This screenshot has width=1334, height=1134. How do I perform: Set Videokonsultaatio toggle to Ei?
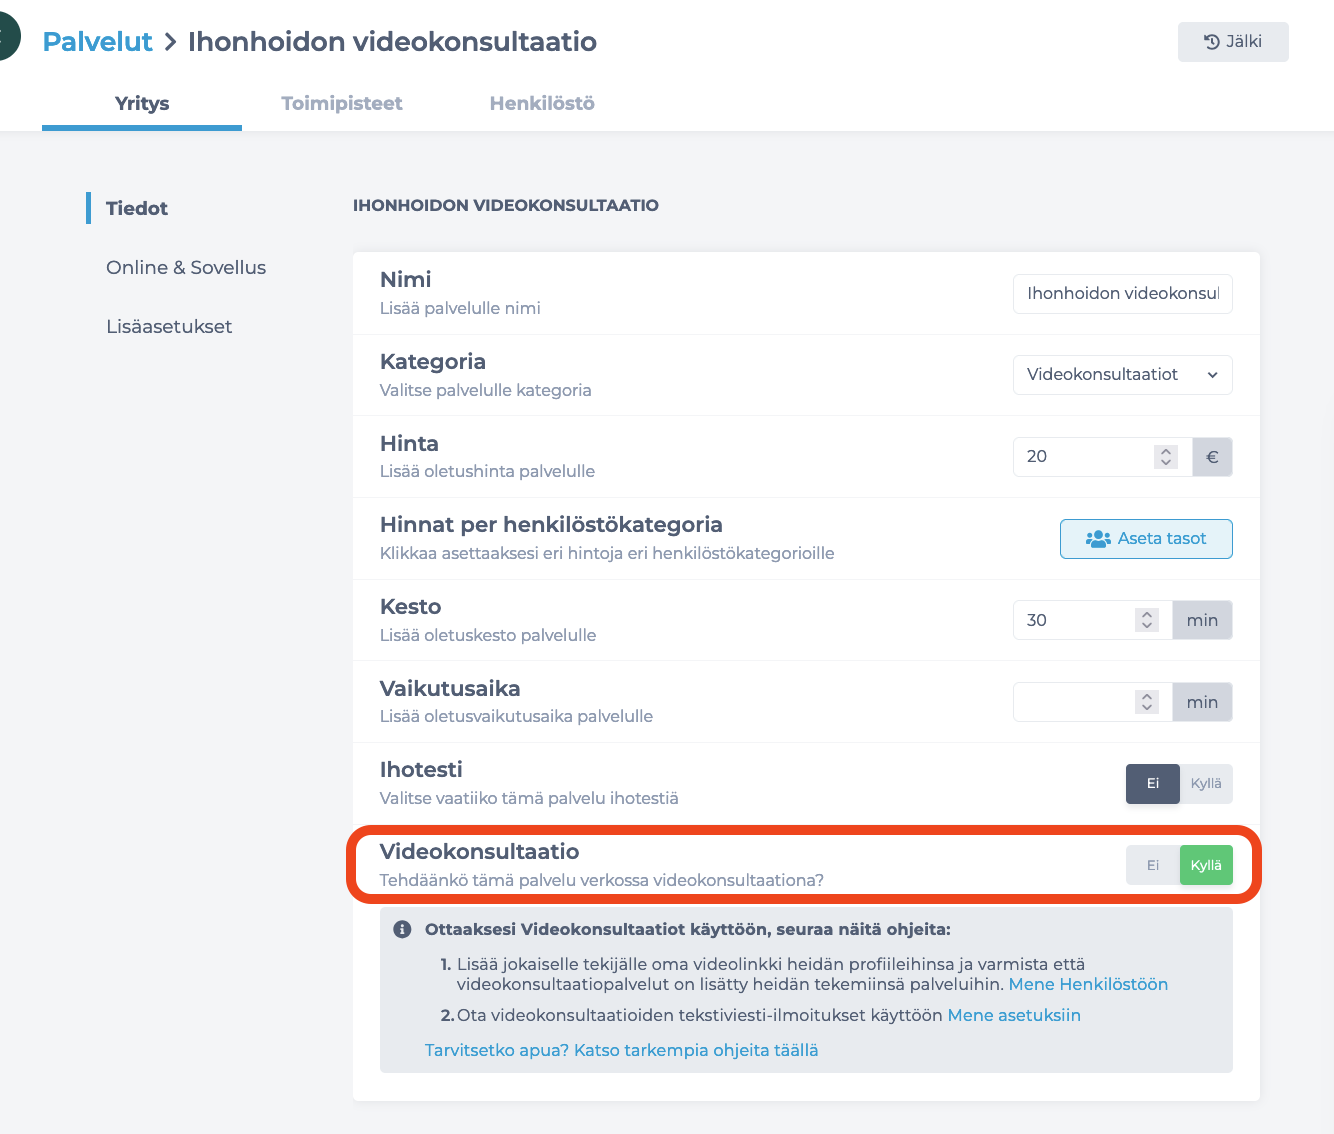point(1153,865)
